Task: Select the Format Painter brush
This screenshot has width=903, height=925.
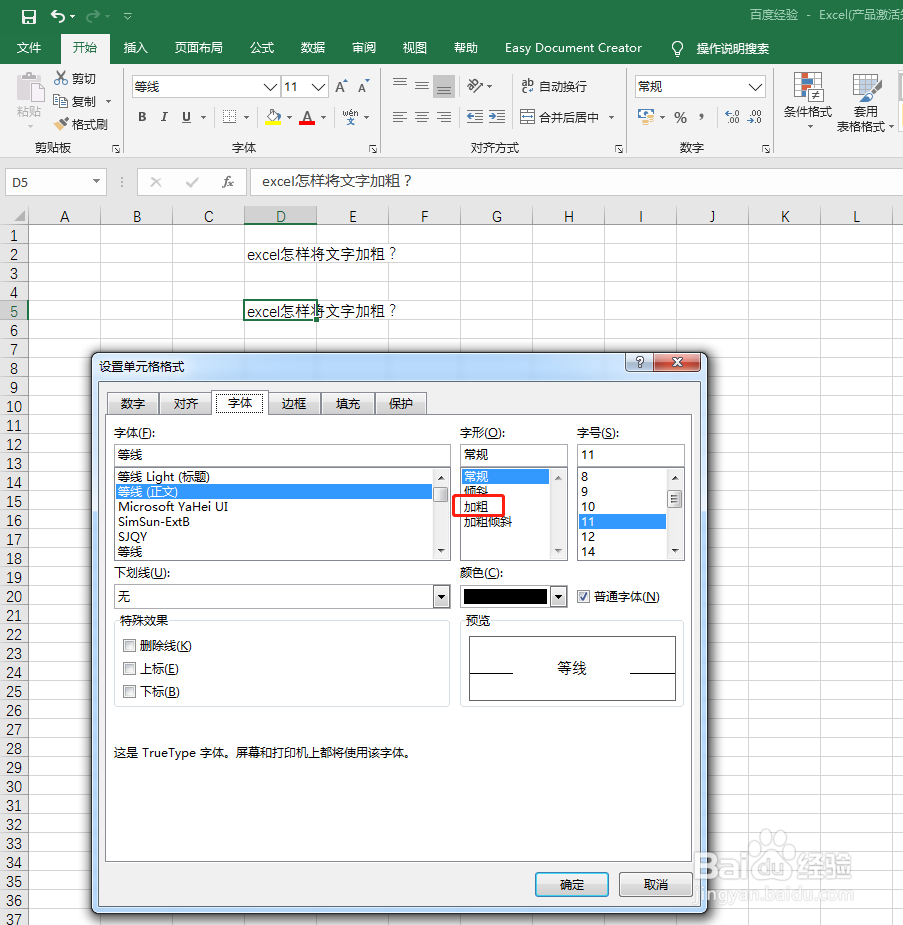Action: tap(61, 124)
